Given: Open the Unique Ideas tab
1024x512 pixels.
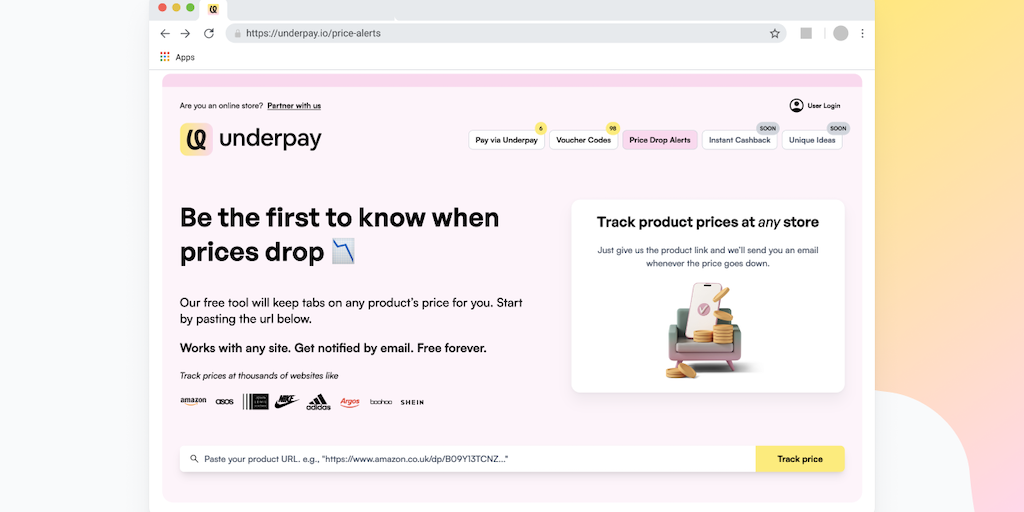Looking at the screenshot, I should (812, 140).
